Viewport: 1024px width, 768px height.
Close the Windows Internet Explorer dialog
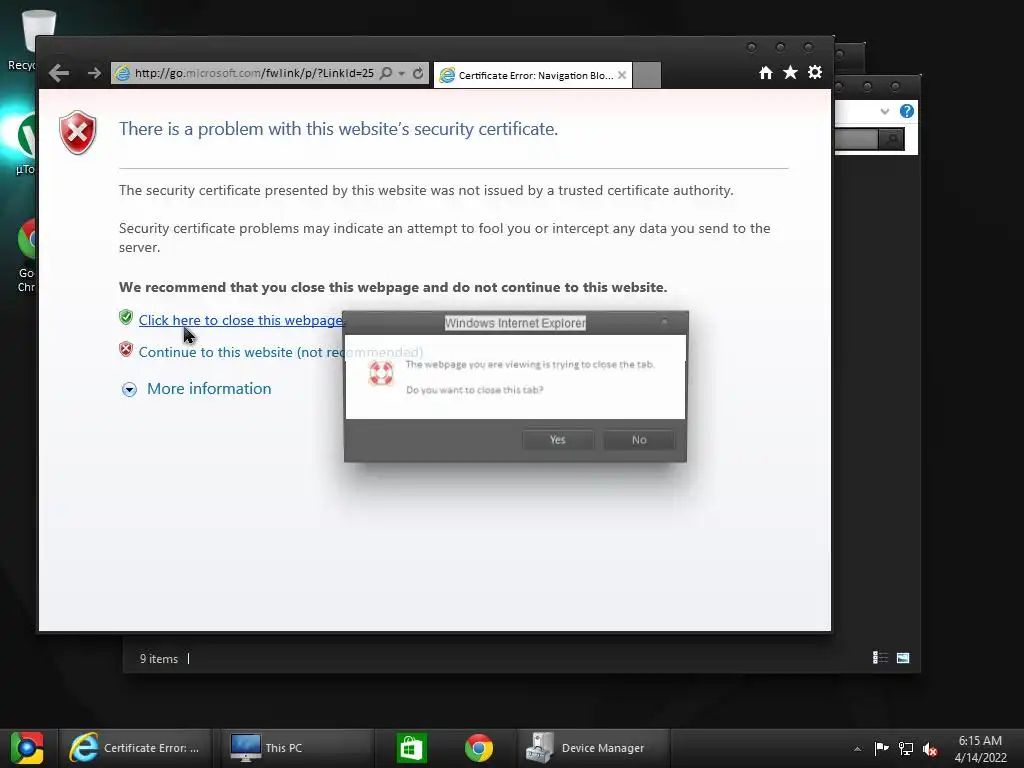(664, 322)
